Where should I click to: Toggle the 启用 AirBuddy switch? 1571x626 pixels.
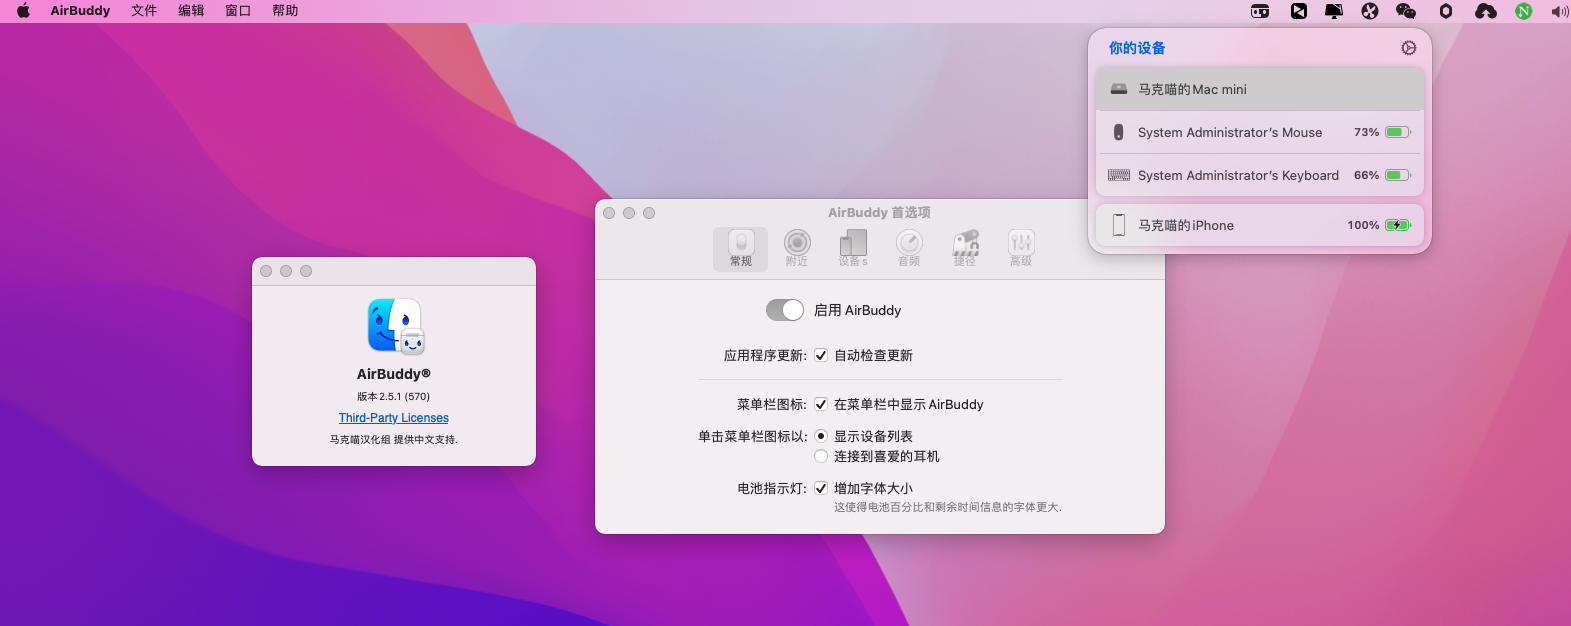point(785,310)
